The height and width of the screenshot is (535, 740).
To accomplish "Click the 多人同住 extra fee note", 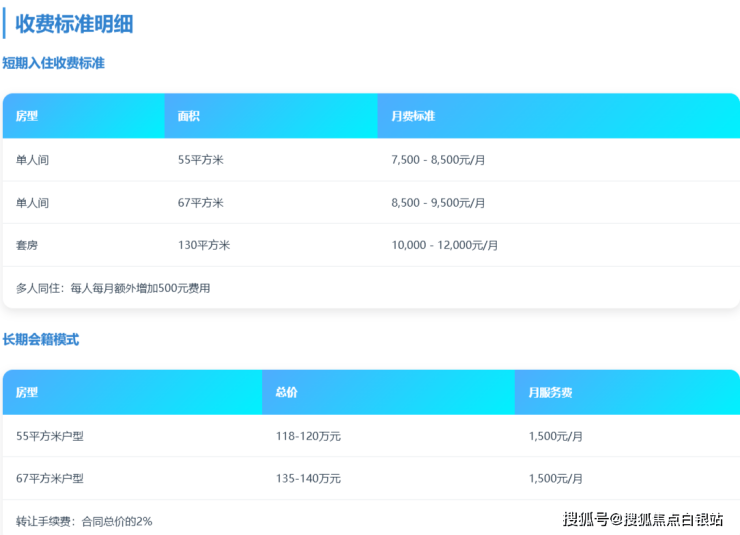I will pyautogui.click(x=113, y=288).
